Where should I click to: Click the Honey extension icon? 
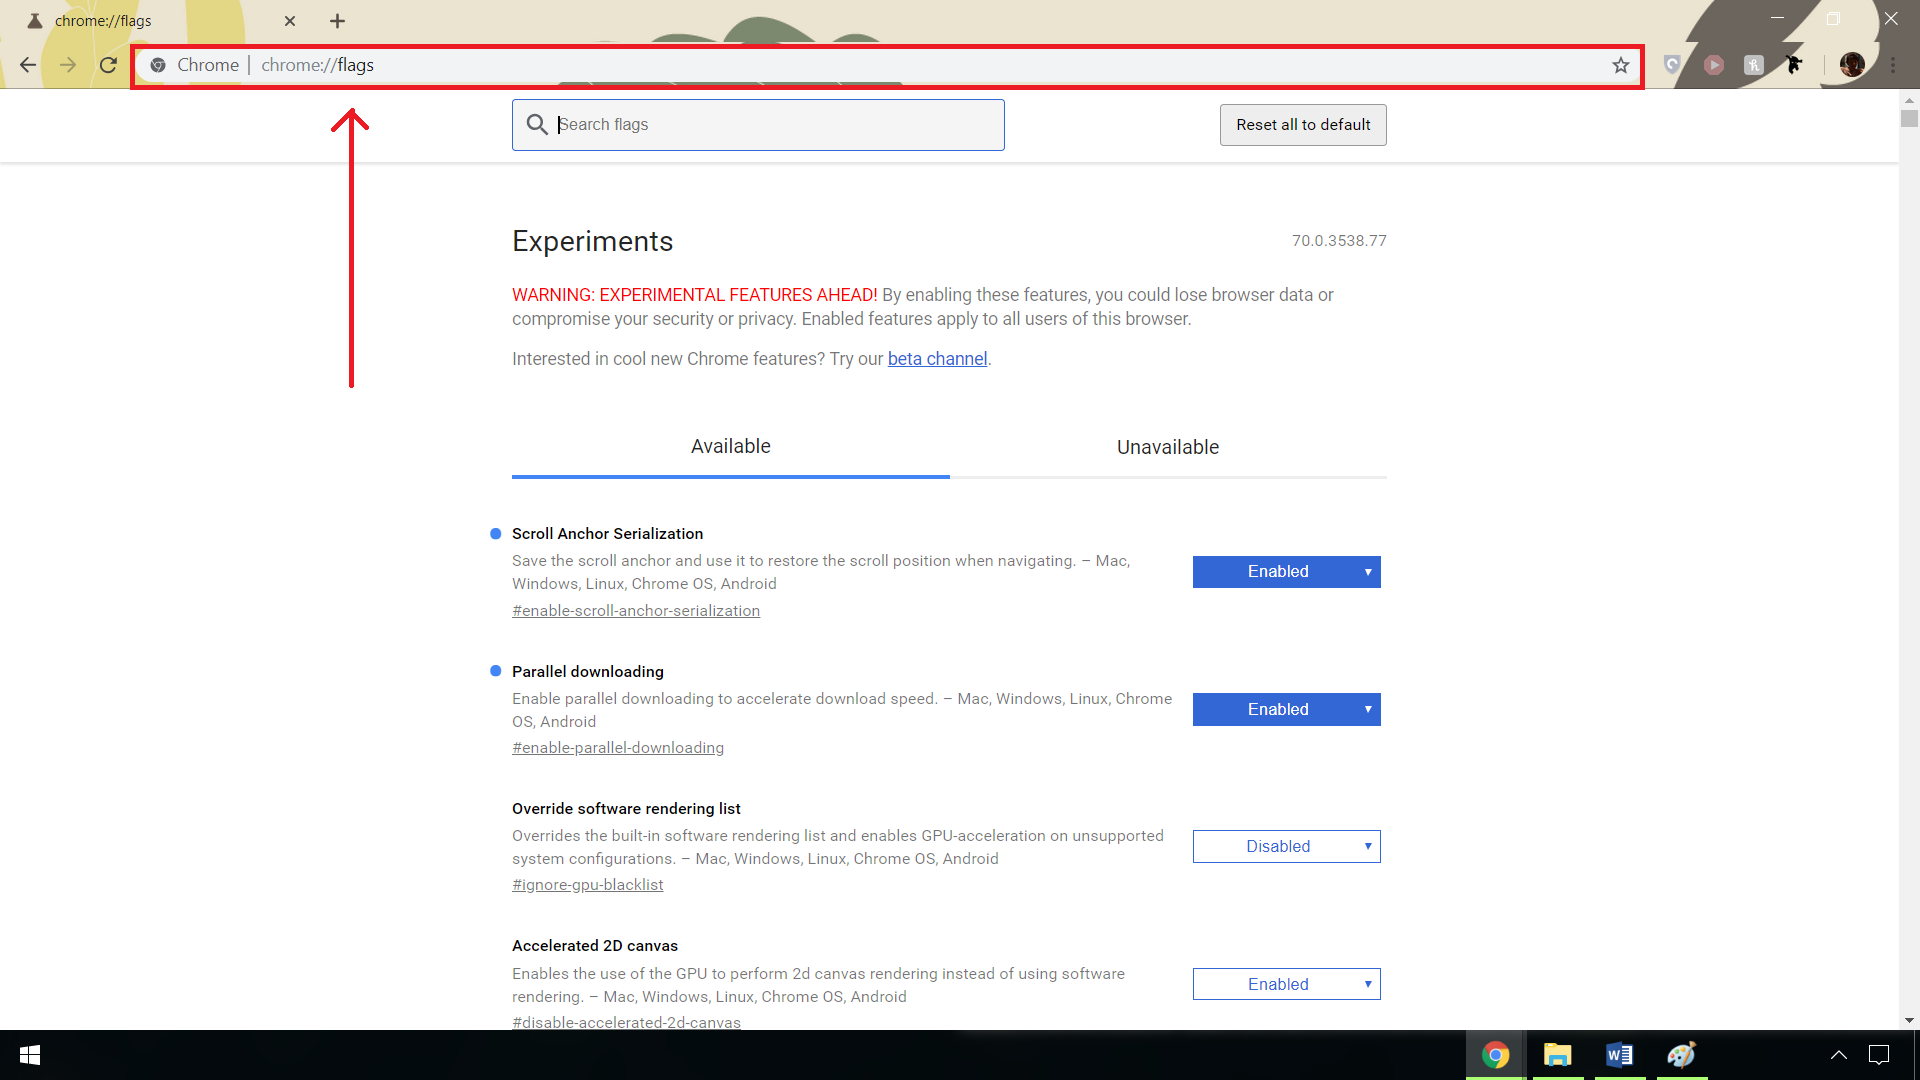[x=1753, y=65]
